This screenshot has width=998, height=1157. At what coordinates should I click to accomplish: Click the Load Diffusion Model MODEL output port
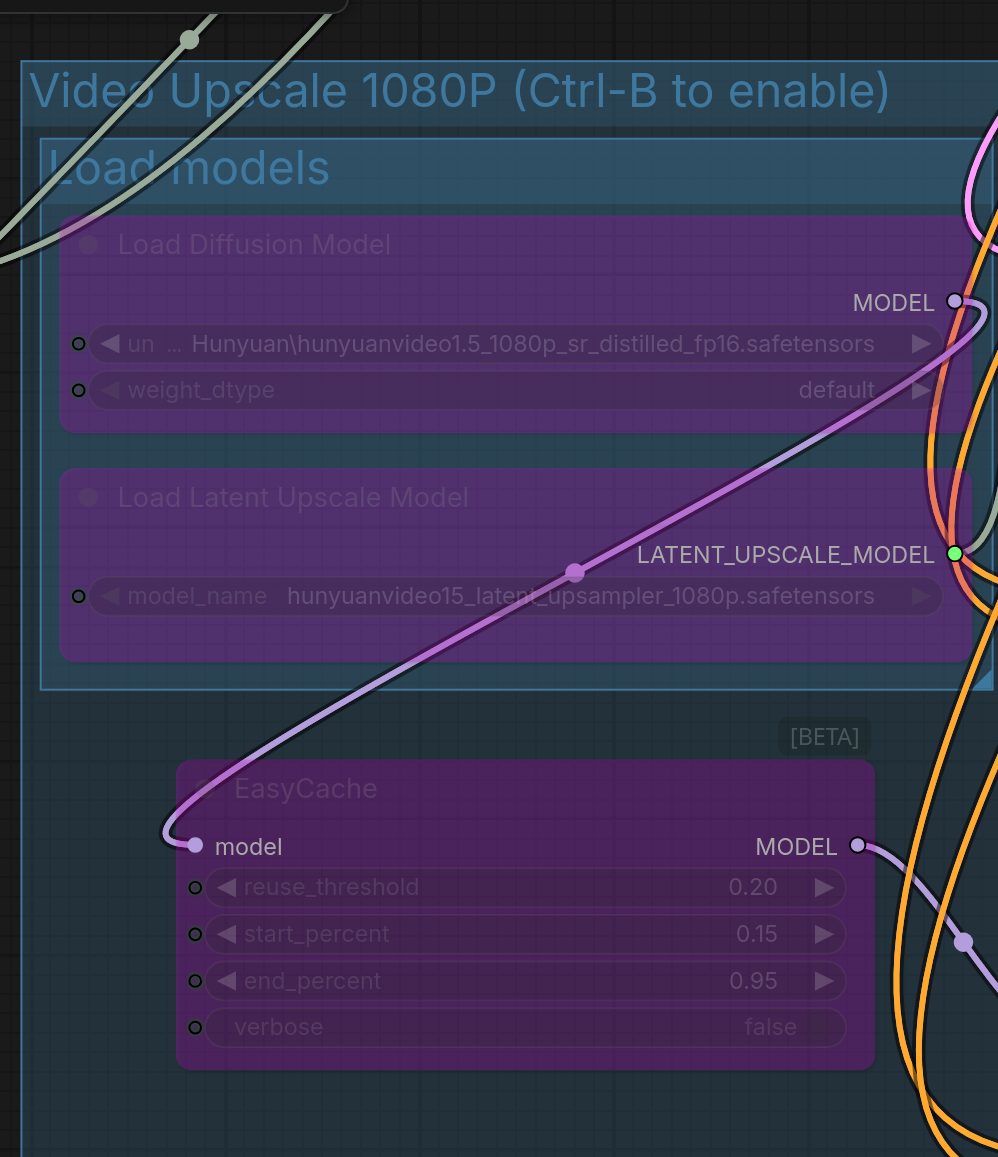(954, 301)
